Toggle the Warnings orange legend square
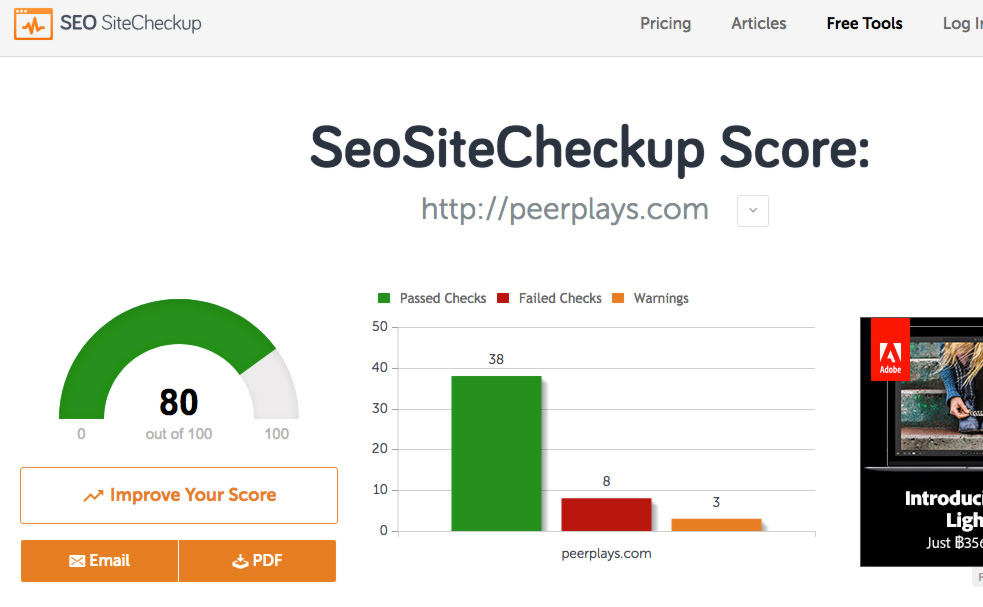The width and height of the screenshot is (983, 607). pyautogui.click(x=618, y=298)
